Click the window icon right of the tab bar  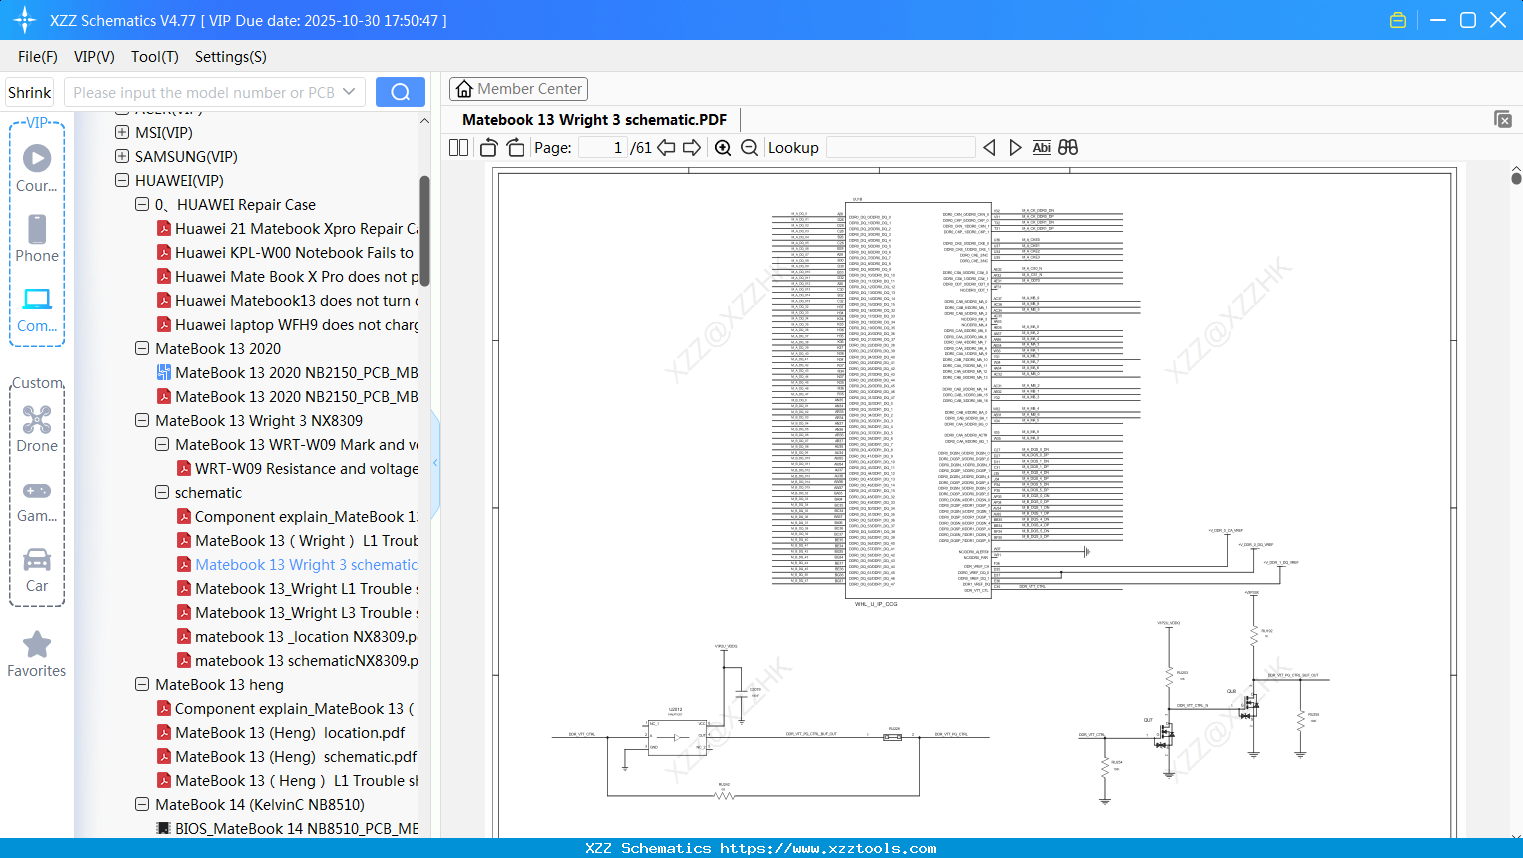[1503, 119]
